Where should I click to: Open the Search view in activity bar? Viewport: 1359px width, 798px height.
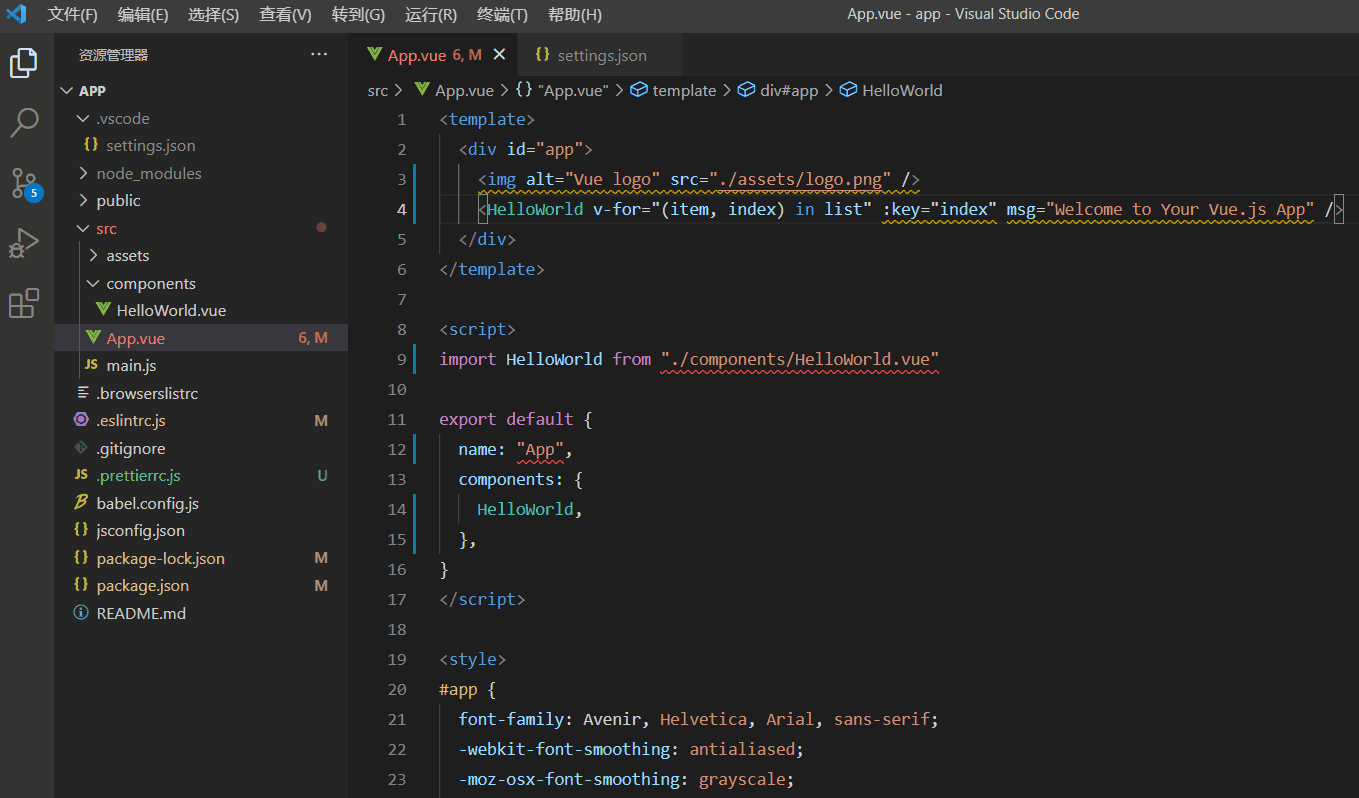pyautogui.click(x=24, y=123)
